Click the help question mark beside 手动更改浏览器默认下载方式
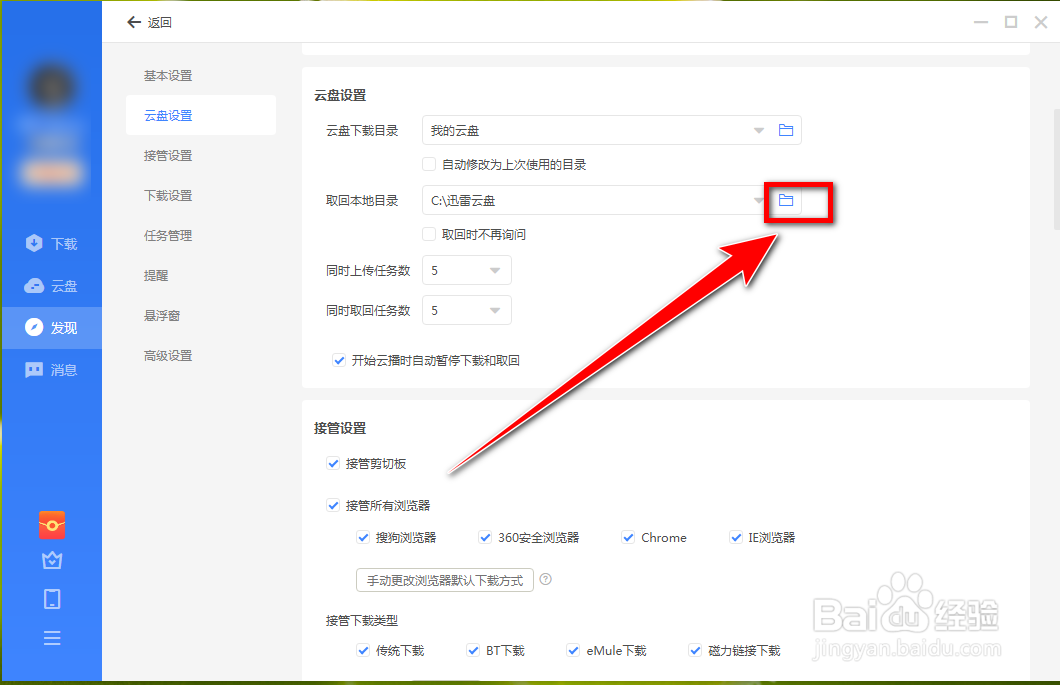The height and width of the screenshot is (685, 1060). coord(545,579)
